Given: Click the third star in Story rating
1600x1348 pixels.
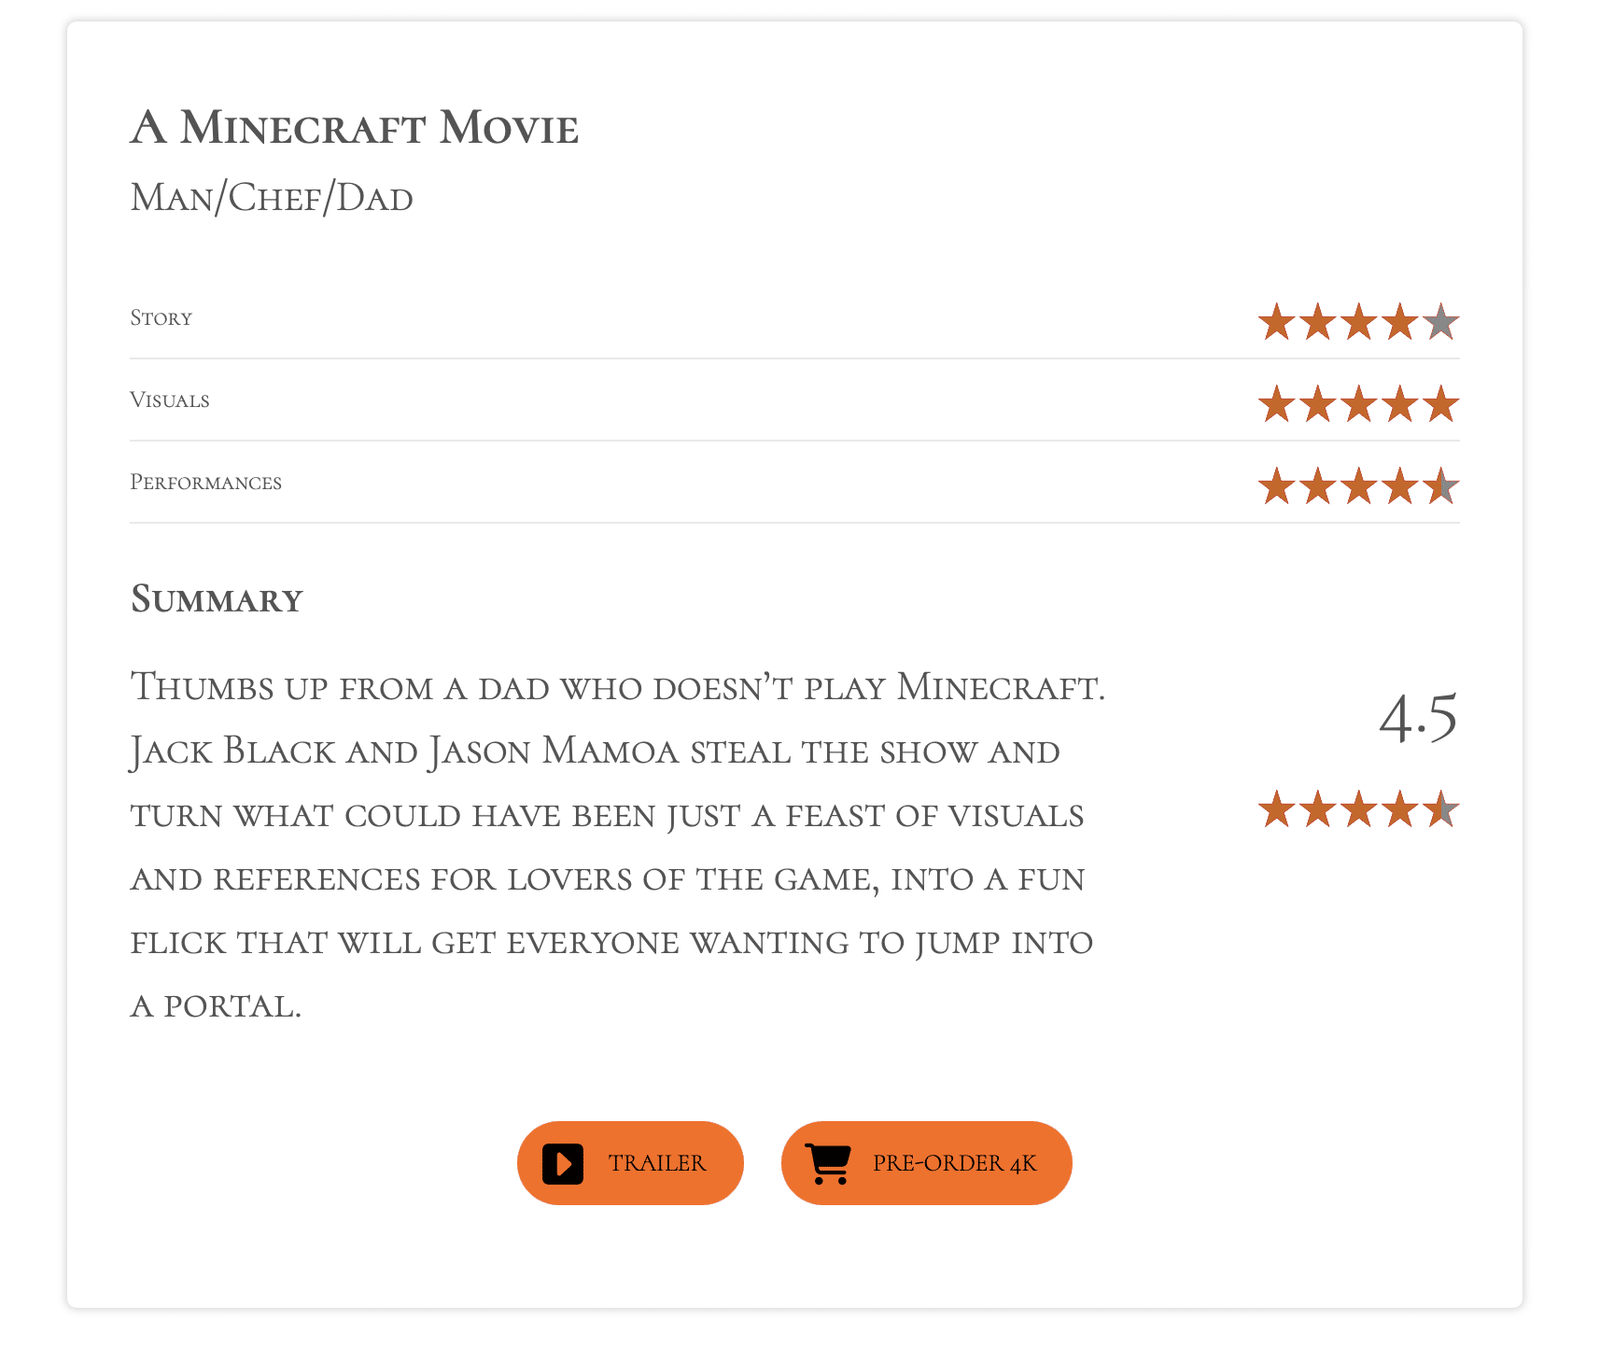Looking at the screenshot, I should 1358,323.
